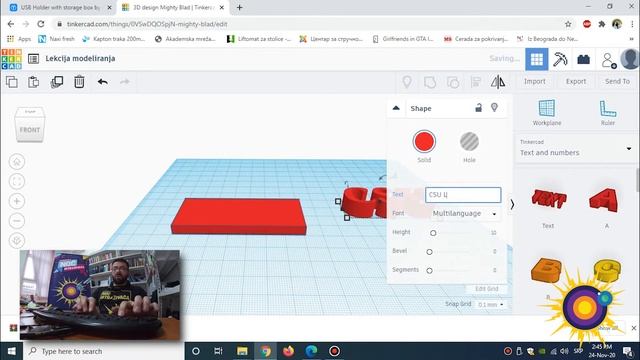Click the Export button
Image resolution: width=640 pixels, height=360 pixels.
(x=576, y=82)
